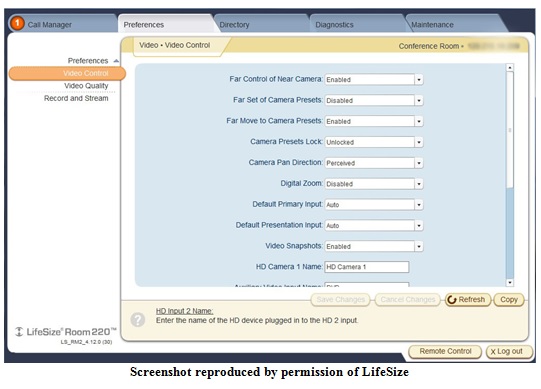The image size is (541, 389).
Task: Collapse the Preferences sidebar arrow
Action: tap(116, 61)
